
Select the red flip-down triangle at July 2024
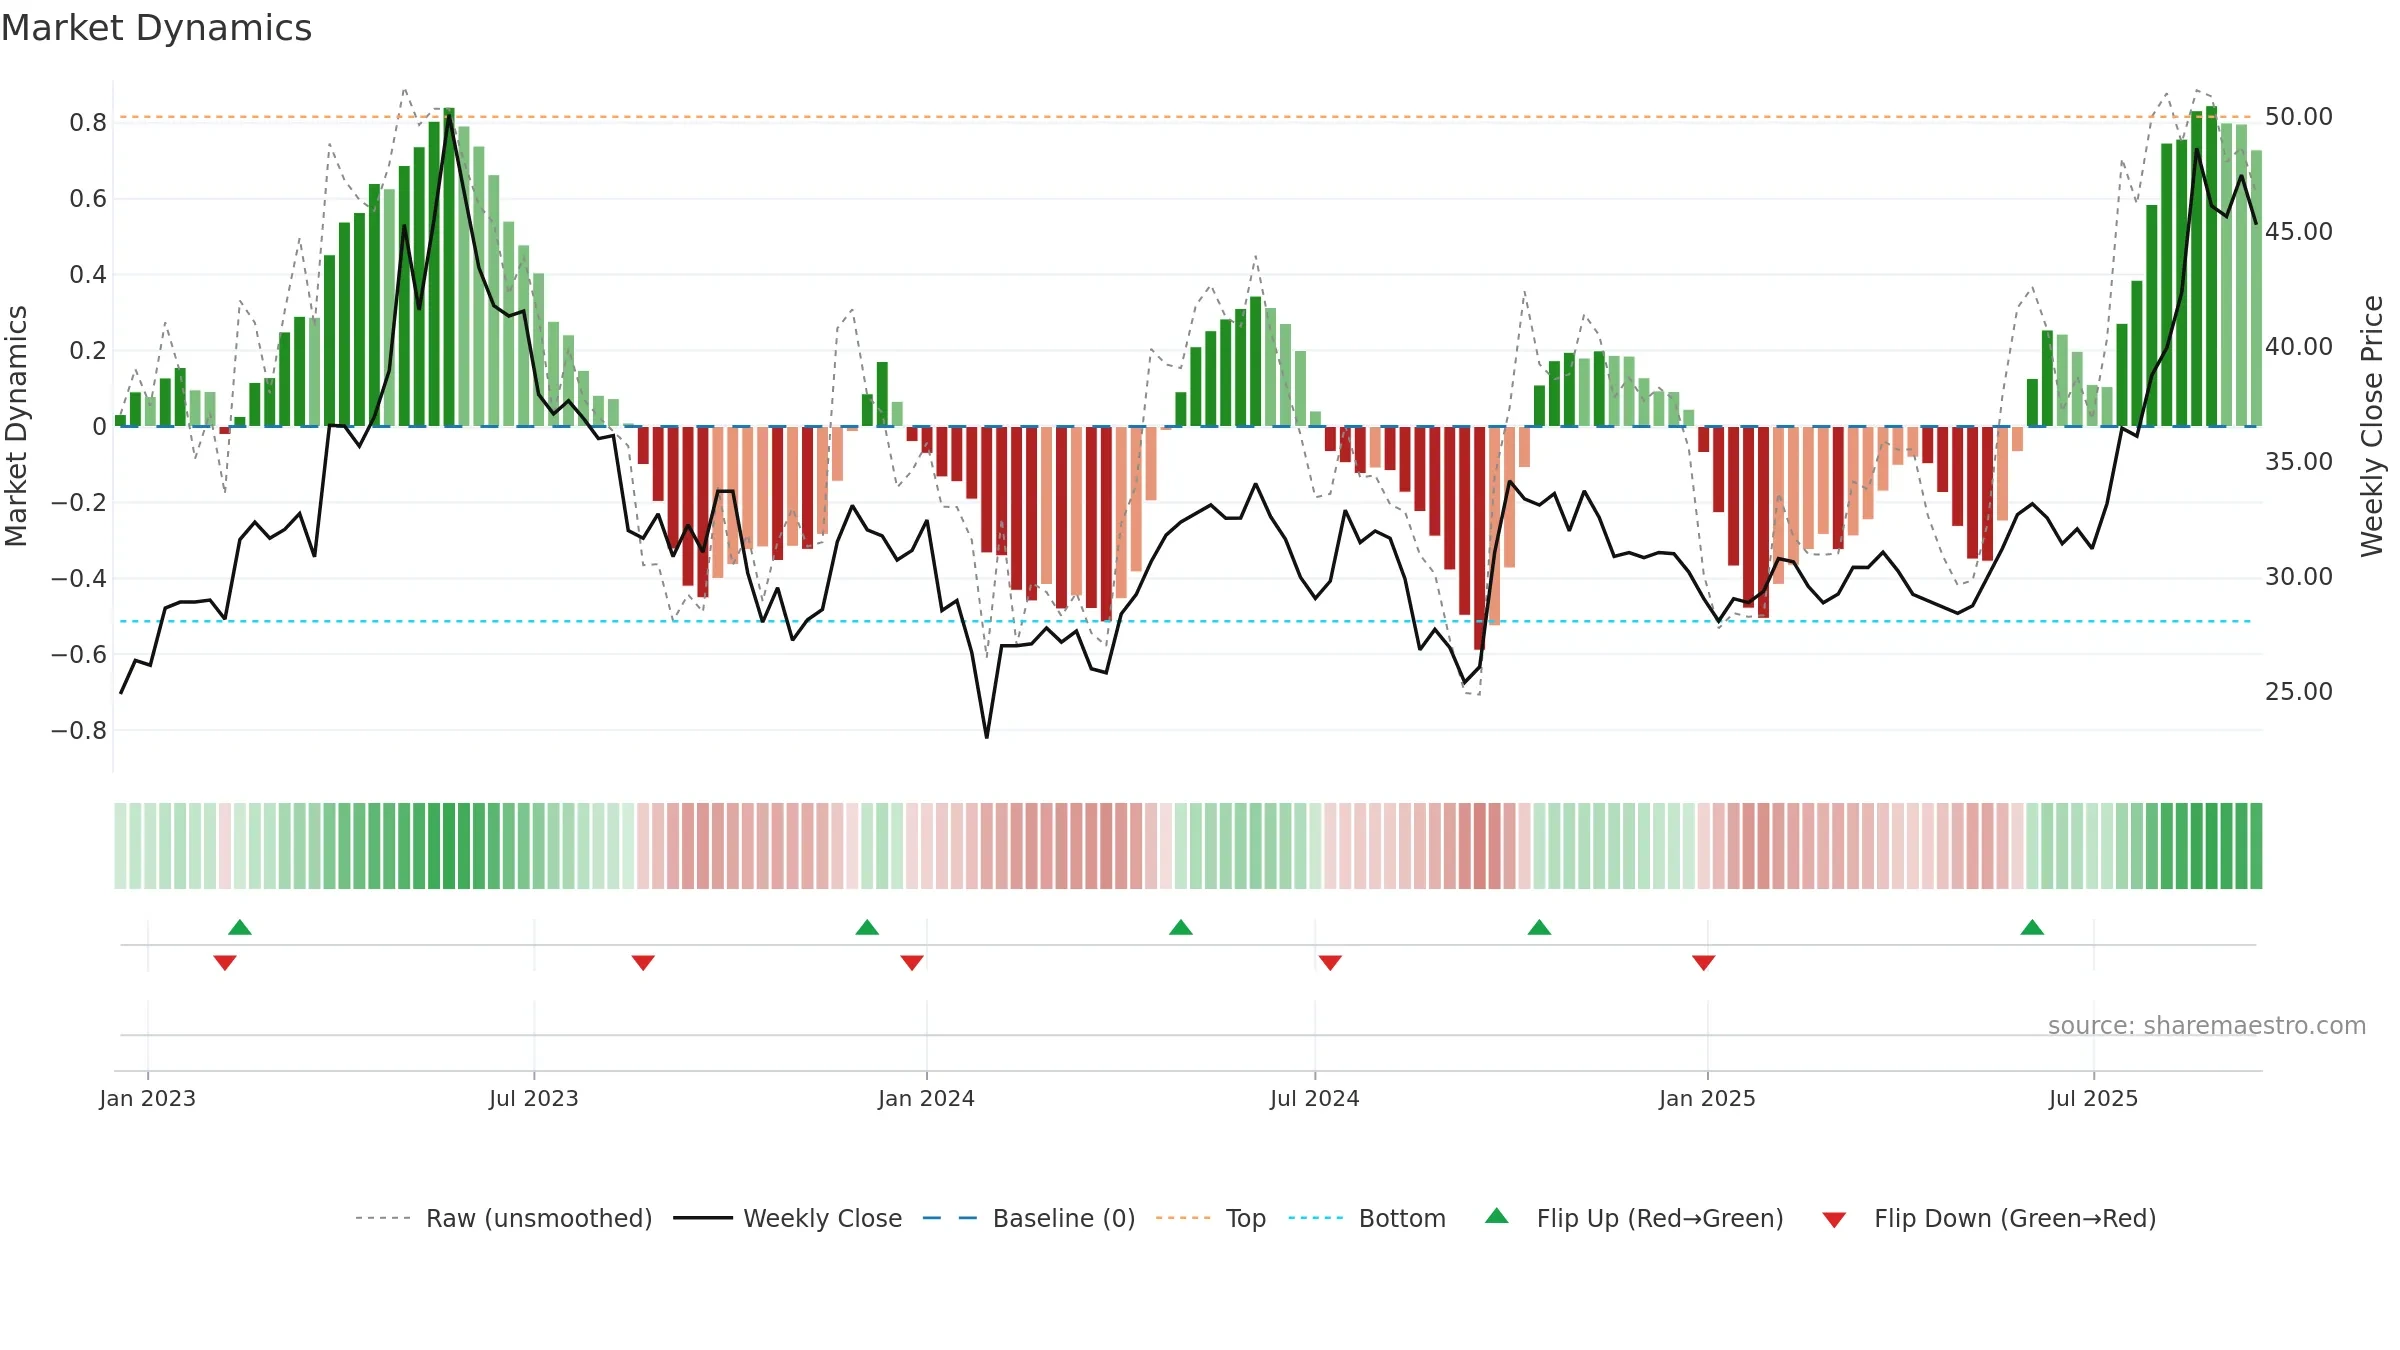coord(1330,962)
